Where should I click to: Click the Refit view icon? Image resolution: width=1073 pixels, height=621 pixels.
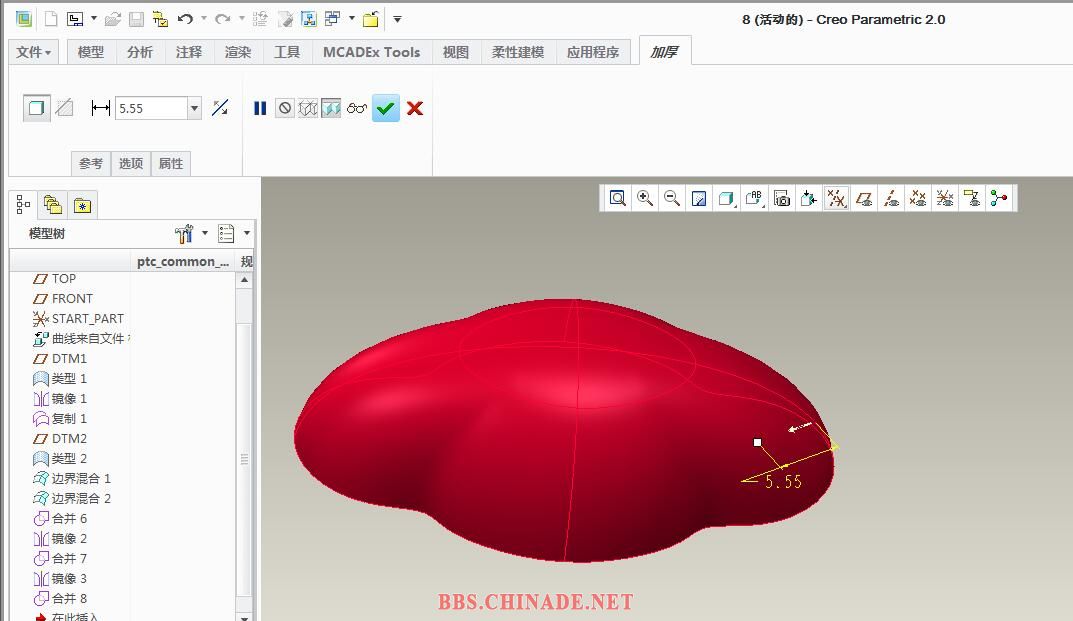coord(618,198)
